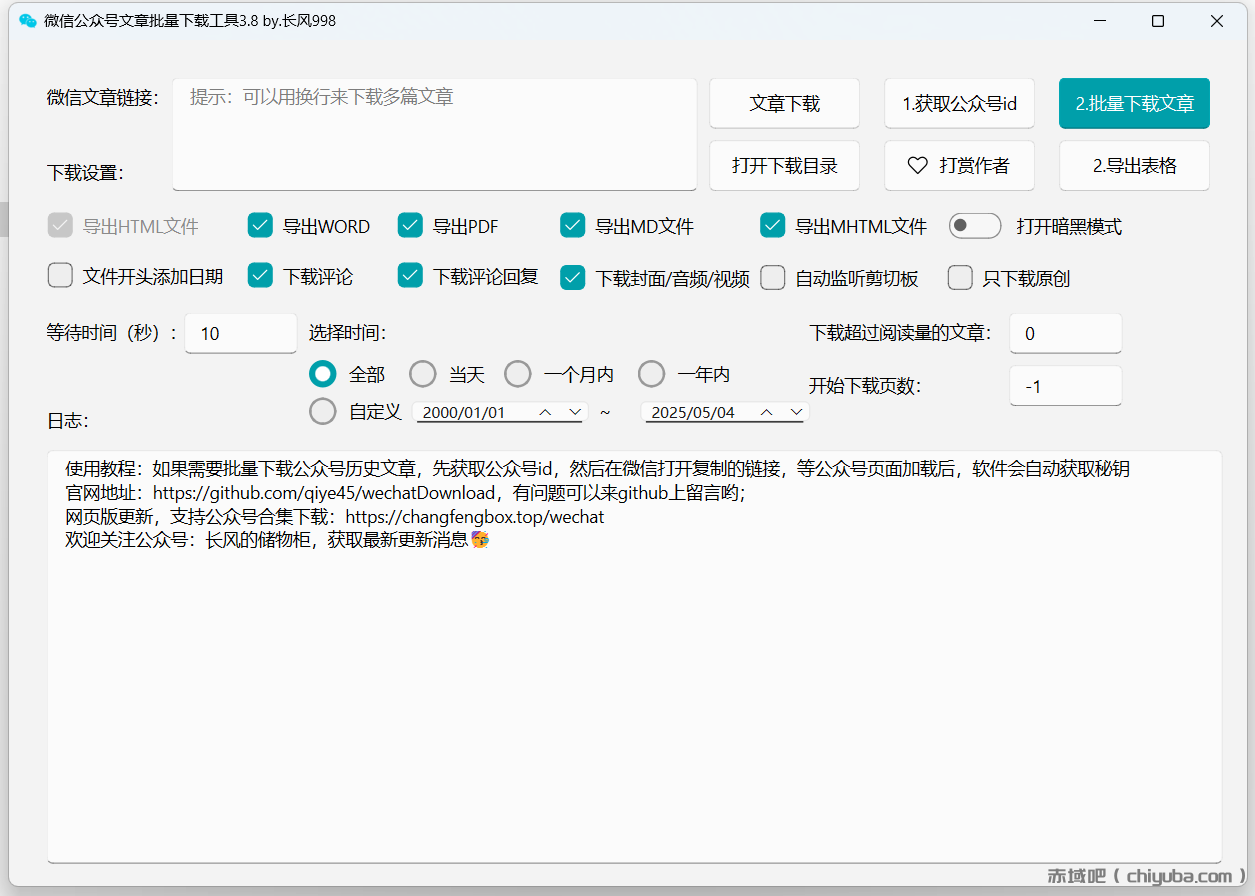
Task: Minimize the download tool window
Action: pos(1099,21)
